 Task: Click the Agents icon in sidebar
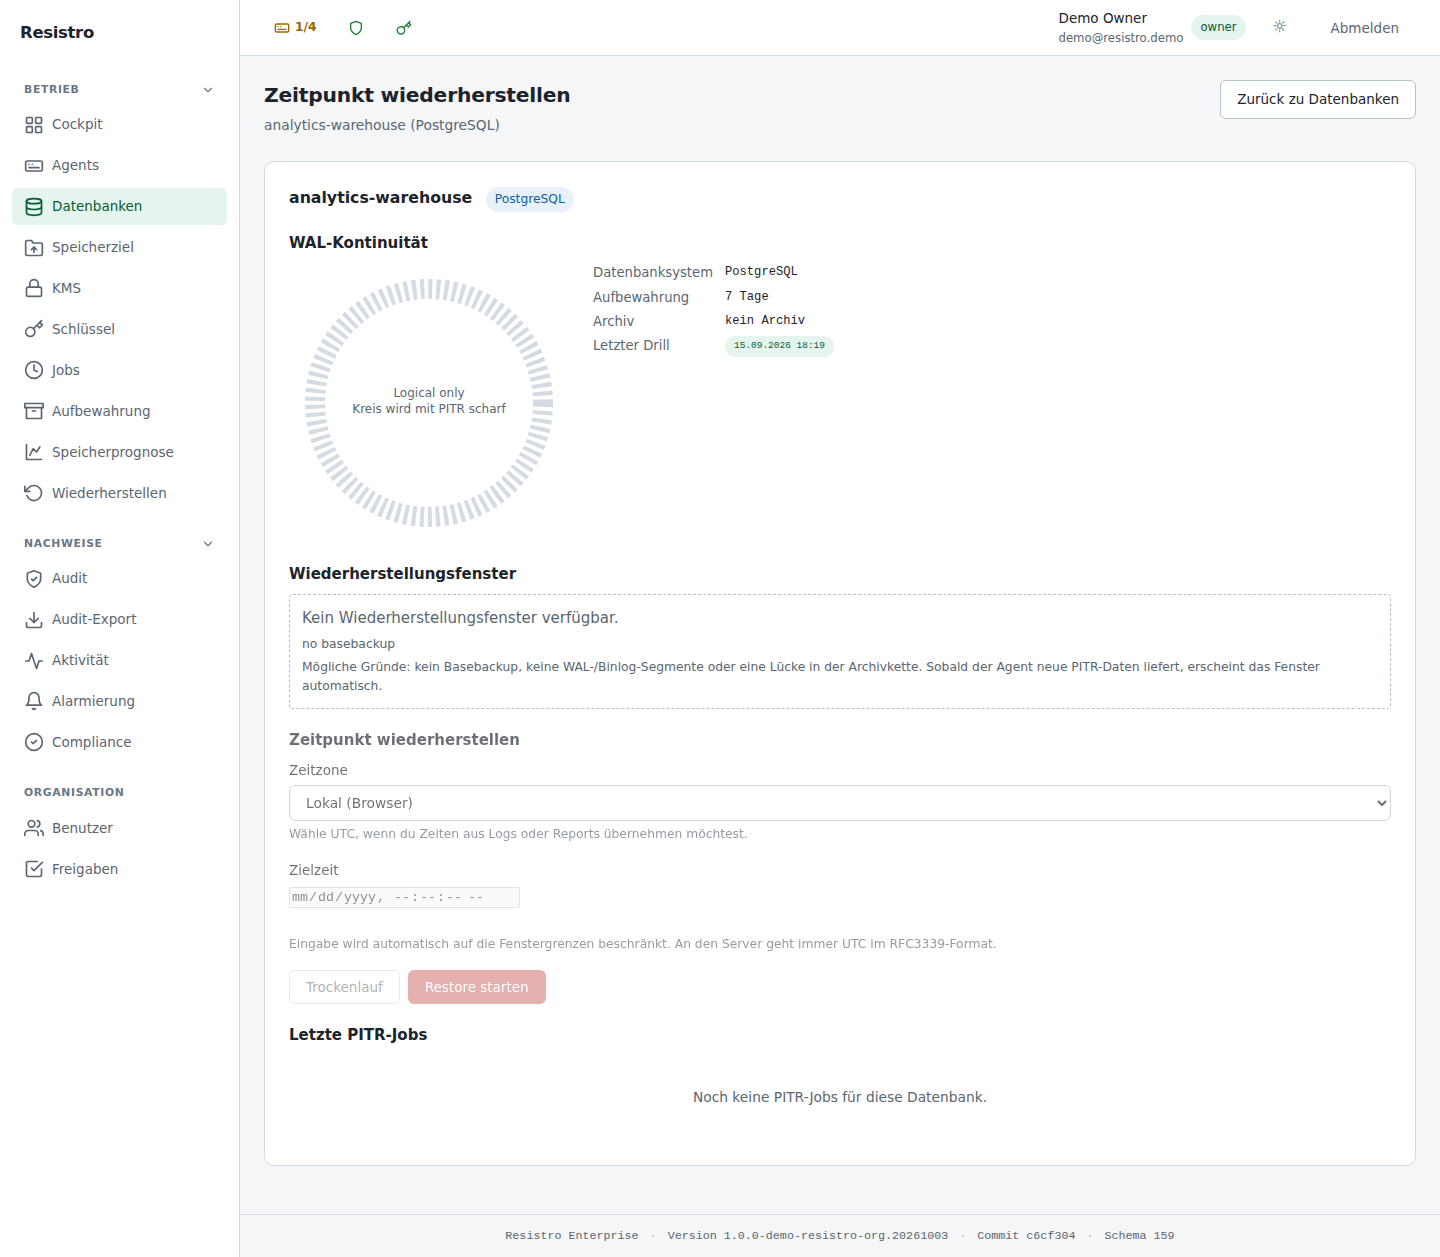tap(34, 166)
